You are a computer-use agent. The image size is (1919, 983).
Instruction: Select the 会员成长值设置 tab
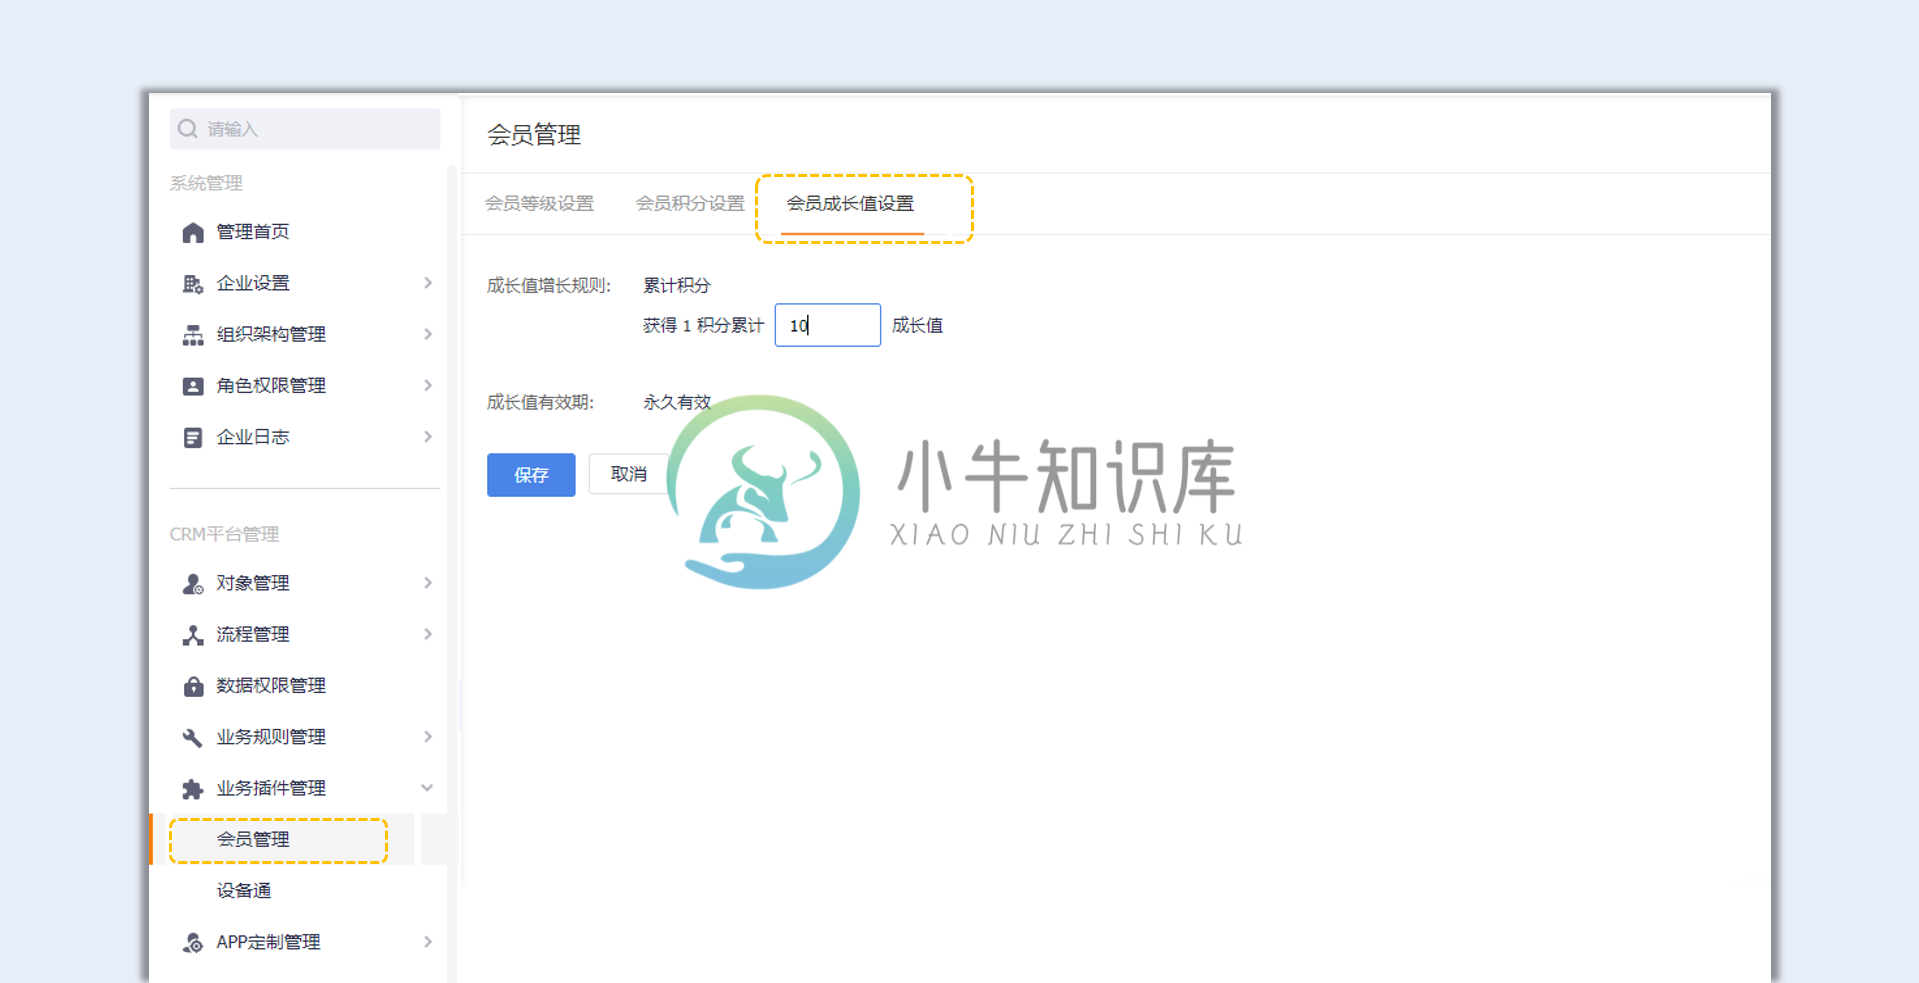click(x=851, y=204)
